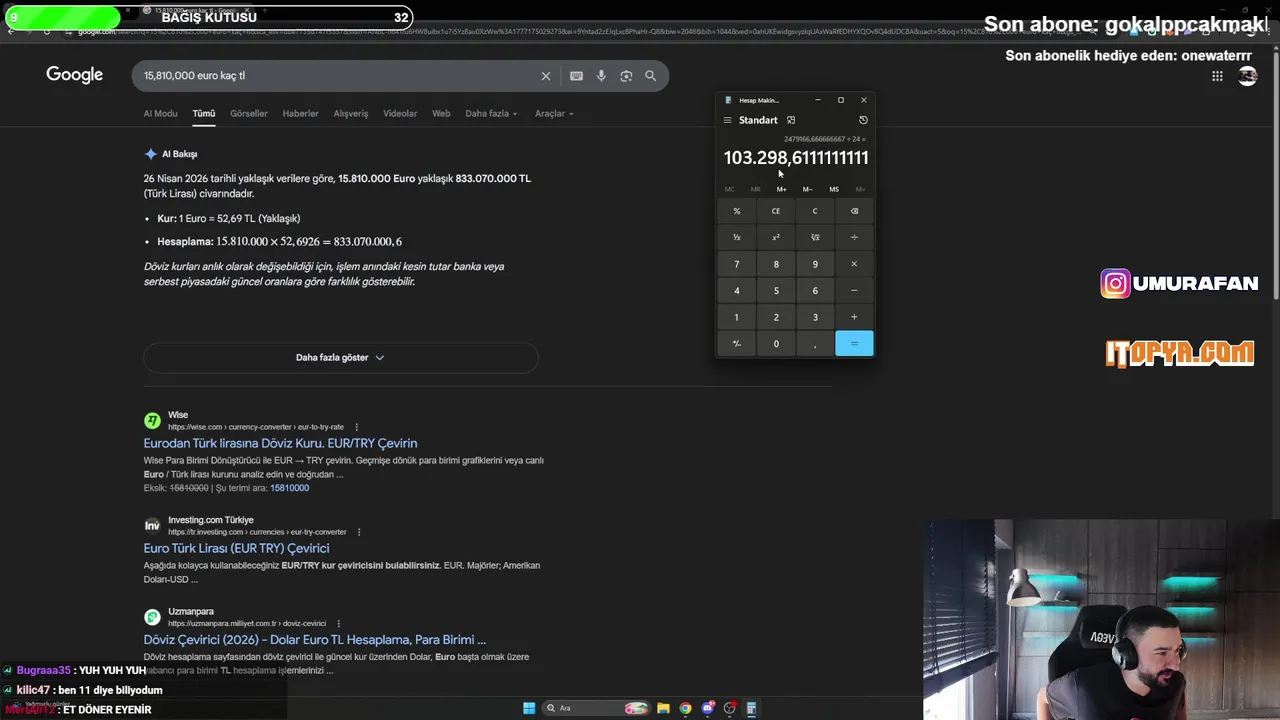This screenshot has width=1280, height=720.
Task: Click the calculator result 103.298,6111111111
Action: click(x=796, y=158)
